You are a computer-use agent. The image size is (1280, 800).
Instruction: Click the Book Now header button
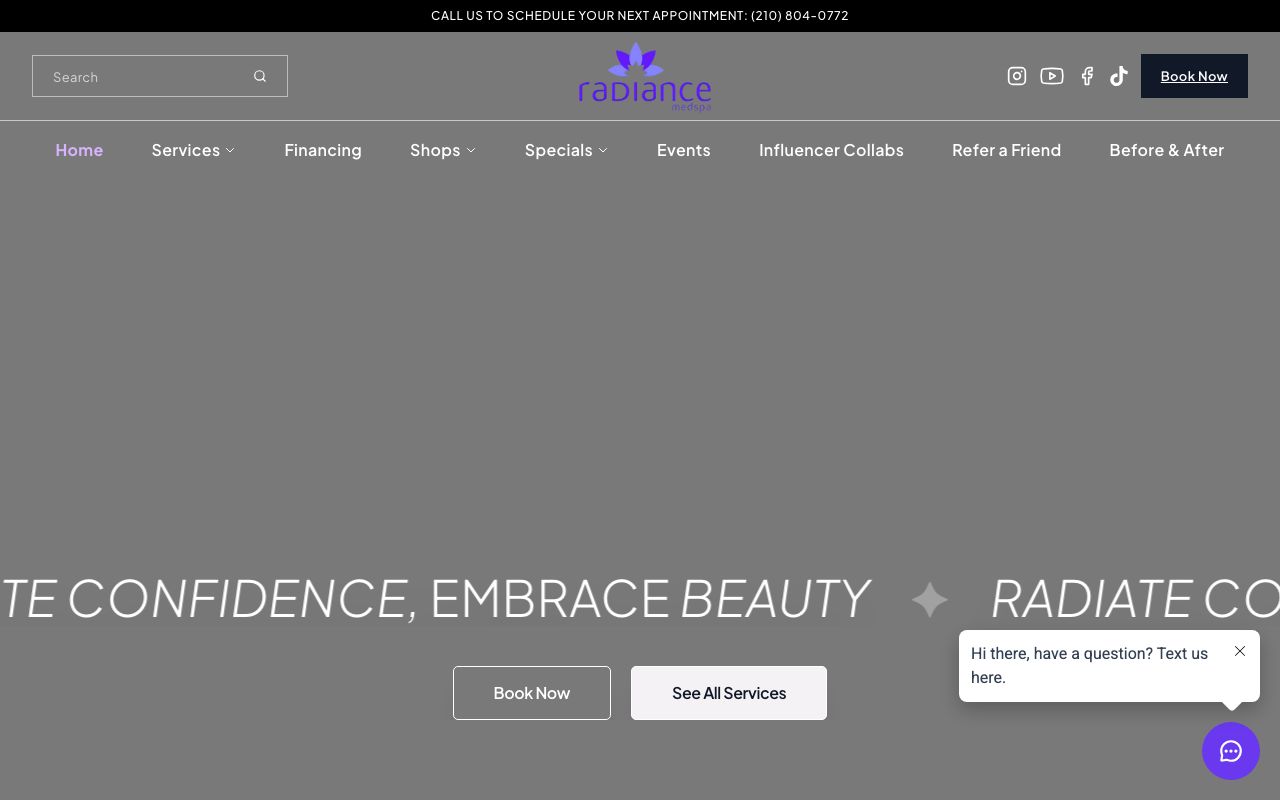click(x=1194, y=76)
